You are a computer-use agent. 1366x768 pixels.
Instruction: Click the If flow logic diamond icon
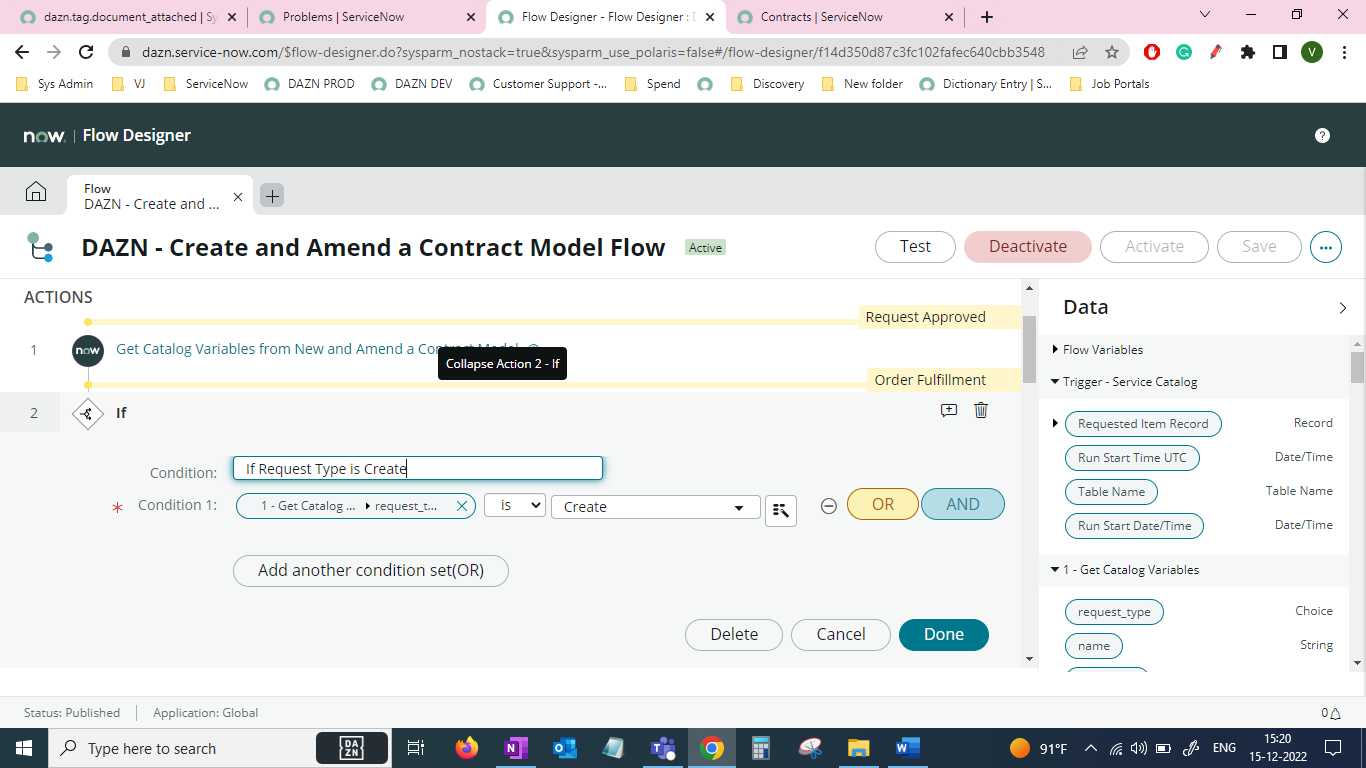(88, 413)
